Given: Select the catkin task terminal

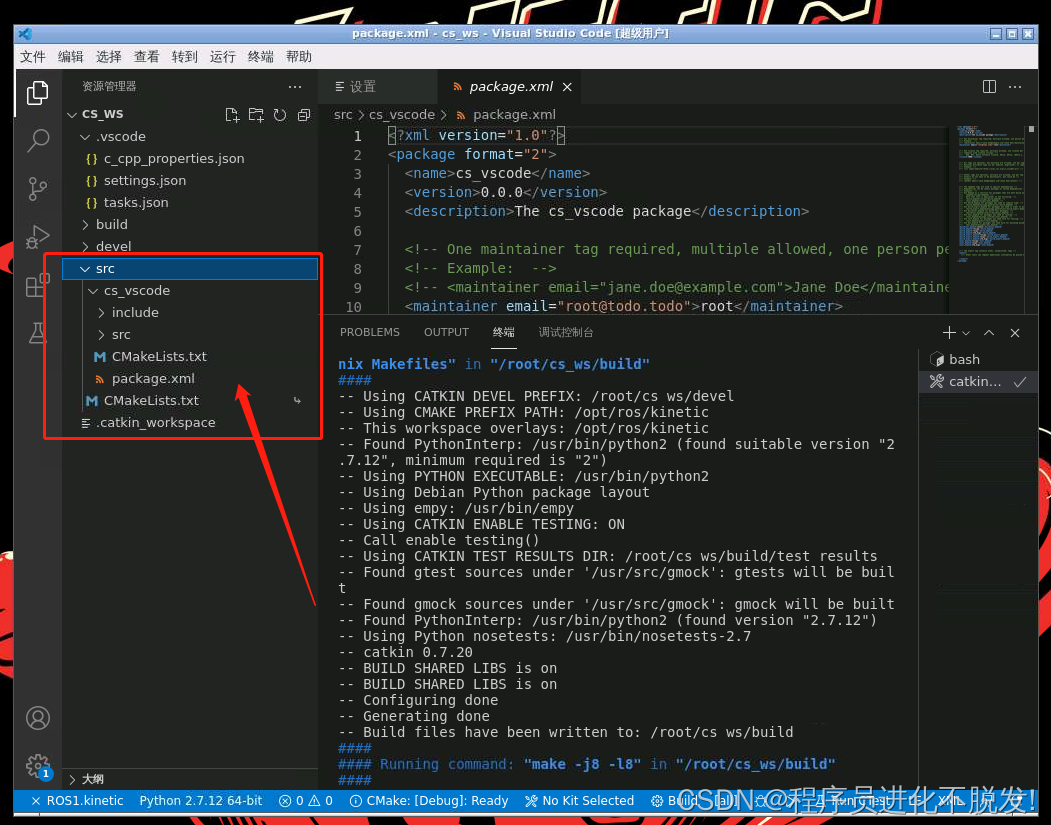Looking at the screenshot, I should tap(977, 381).
